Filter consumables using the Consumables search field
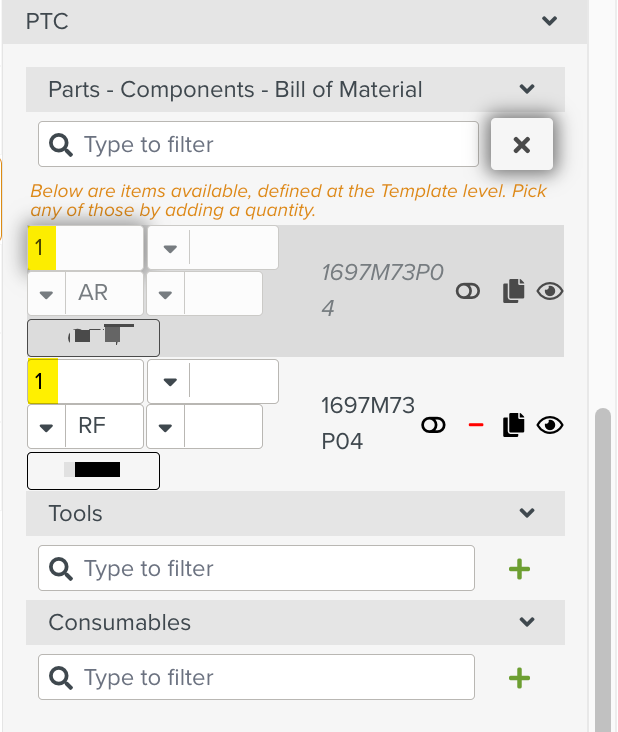The height and width of the screenshot is (732, 618). click(256, 677)
